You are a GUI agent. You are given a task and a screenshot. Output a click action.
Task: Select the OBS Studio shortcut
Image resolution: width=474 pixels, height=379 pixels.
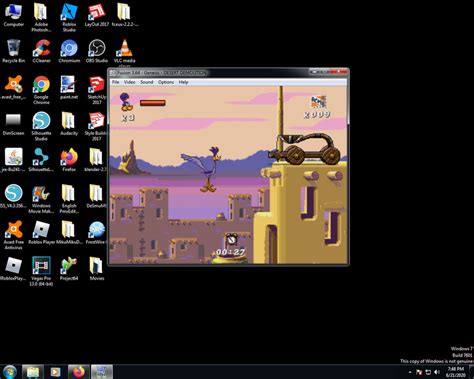tap(97, 51)
